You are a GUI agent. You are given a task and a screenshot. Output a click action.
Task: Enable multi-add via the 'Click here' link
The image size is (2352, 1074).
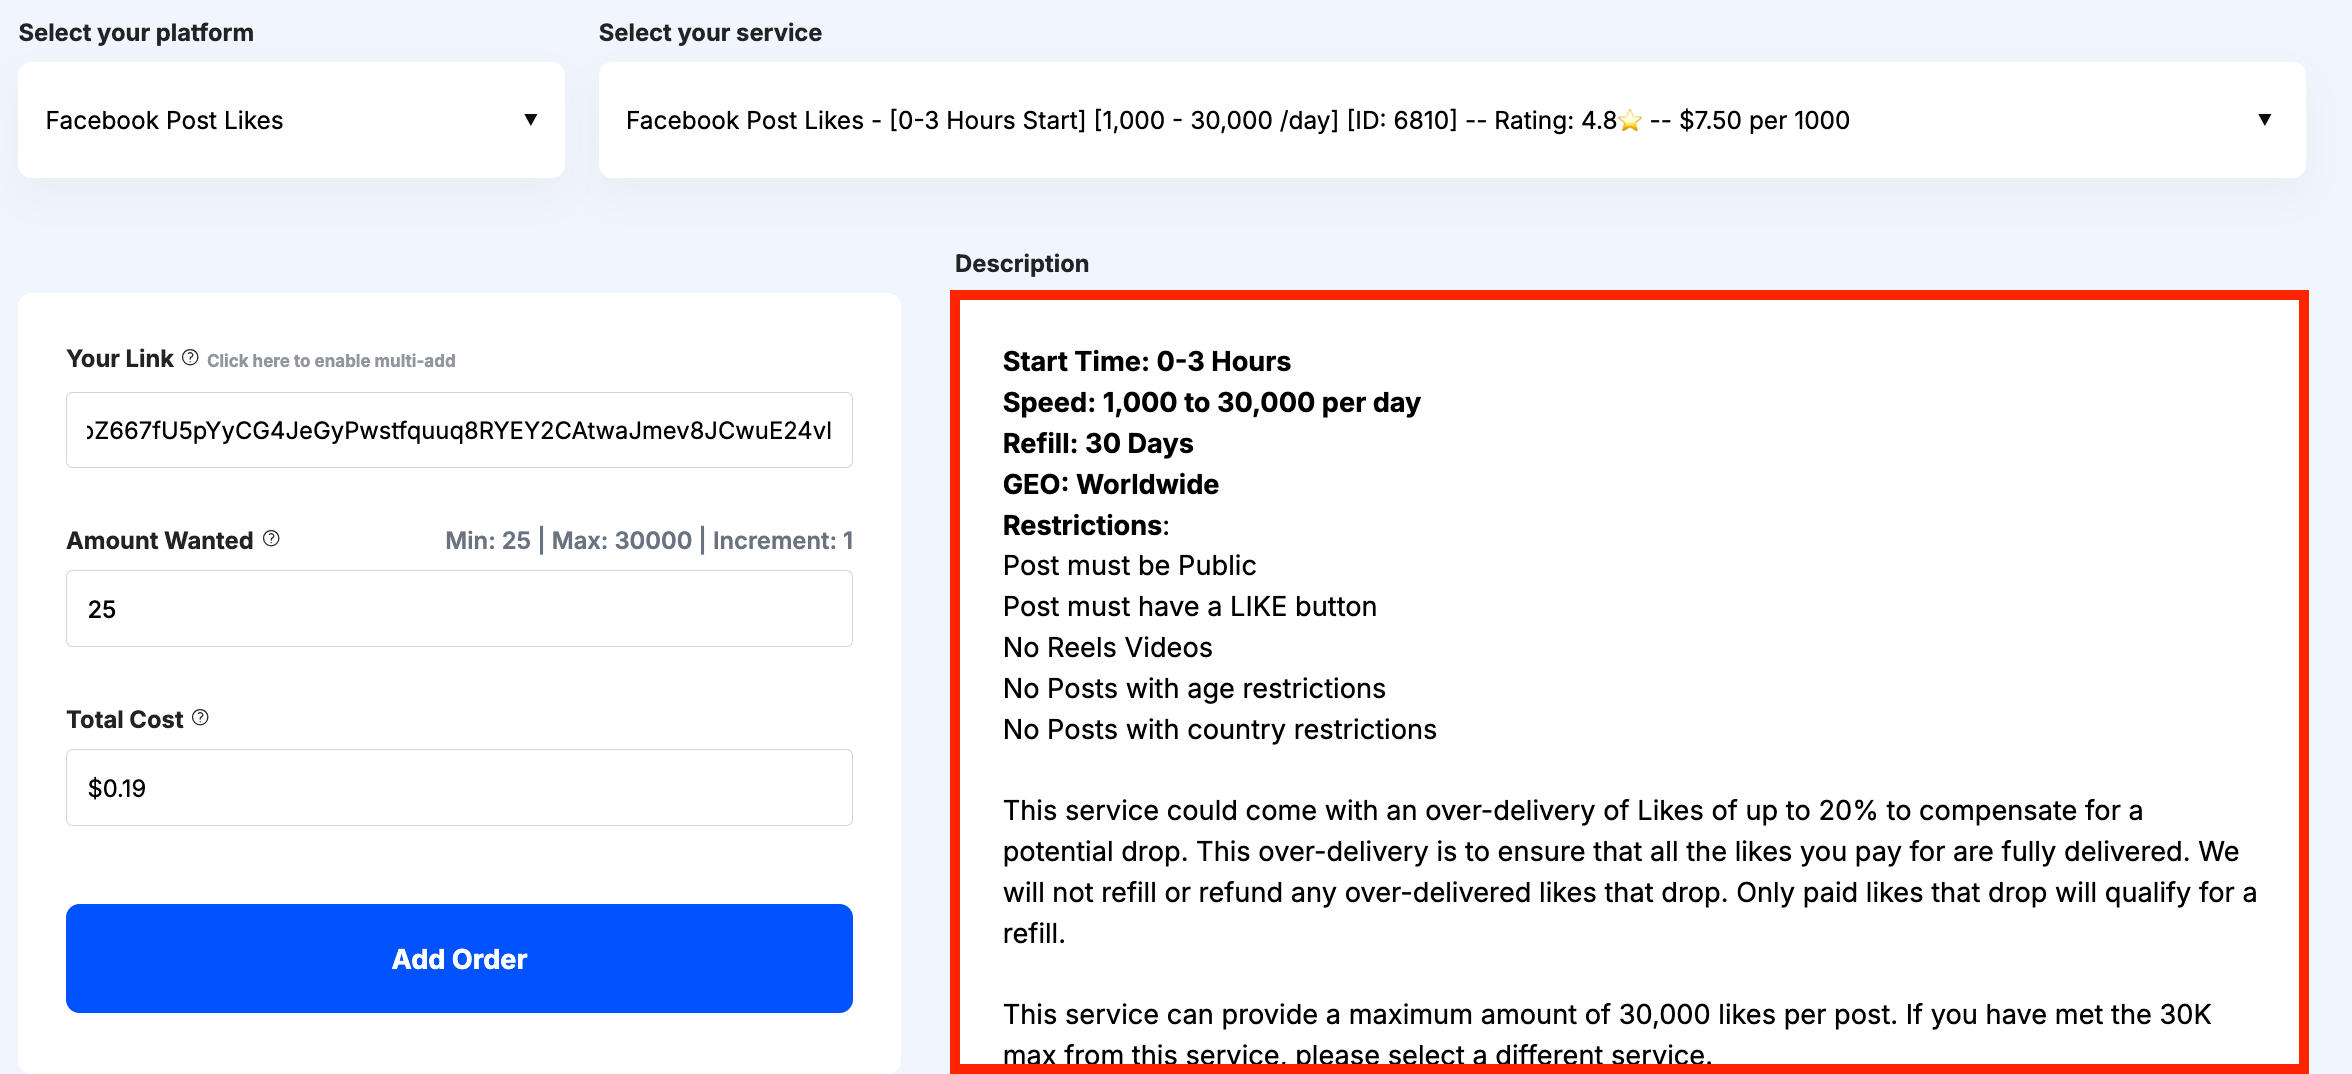point(330,361)
